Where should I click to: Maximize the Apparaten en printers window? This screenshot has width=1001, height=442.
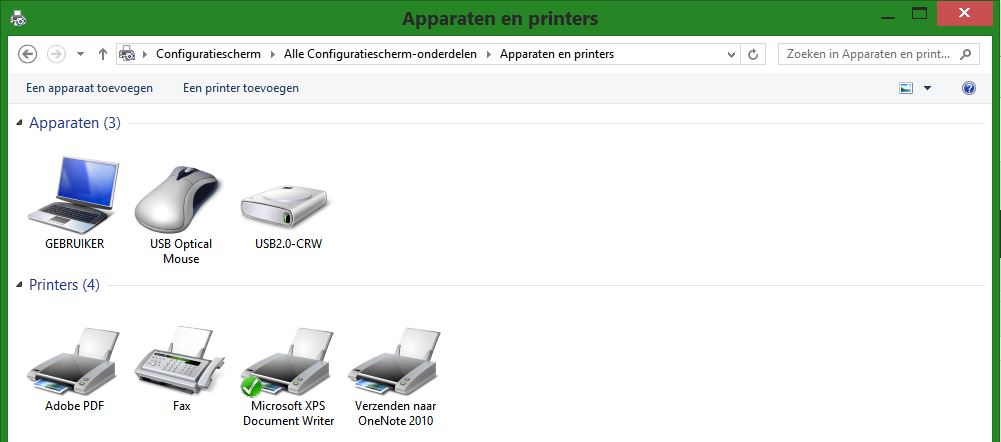tap(919, 14)
